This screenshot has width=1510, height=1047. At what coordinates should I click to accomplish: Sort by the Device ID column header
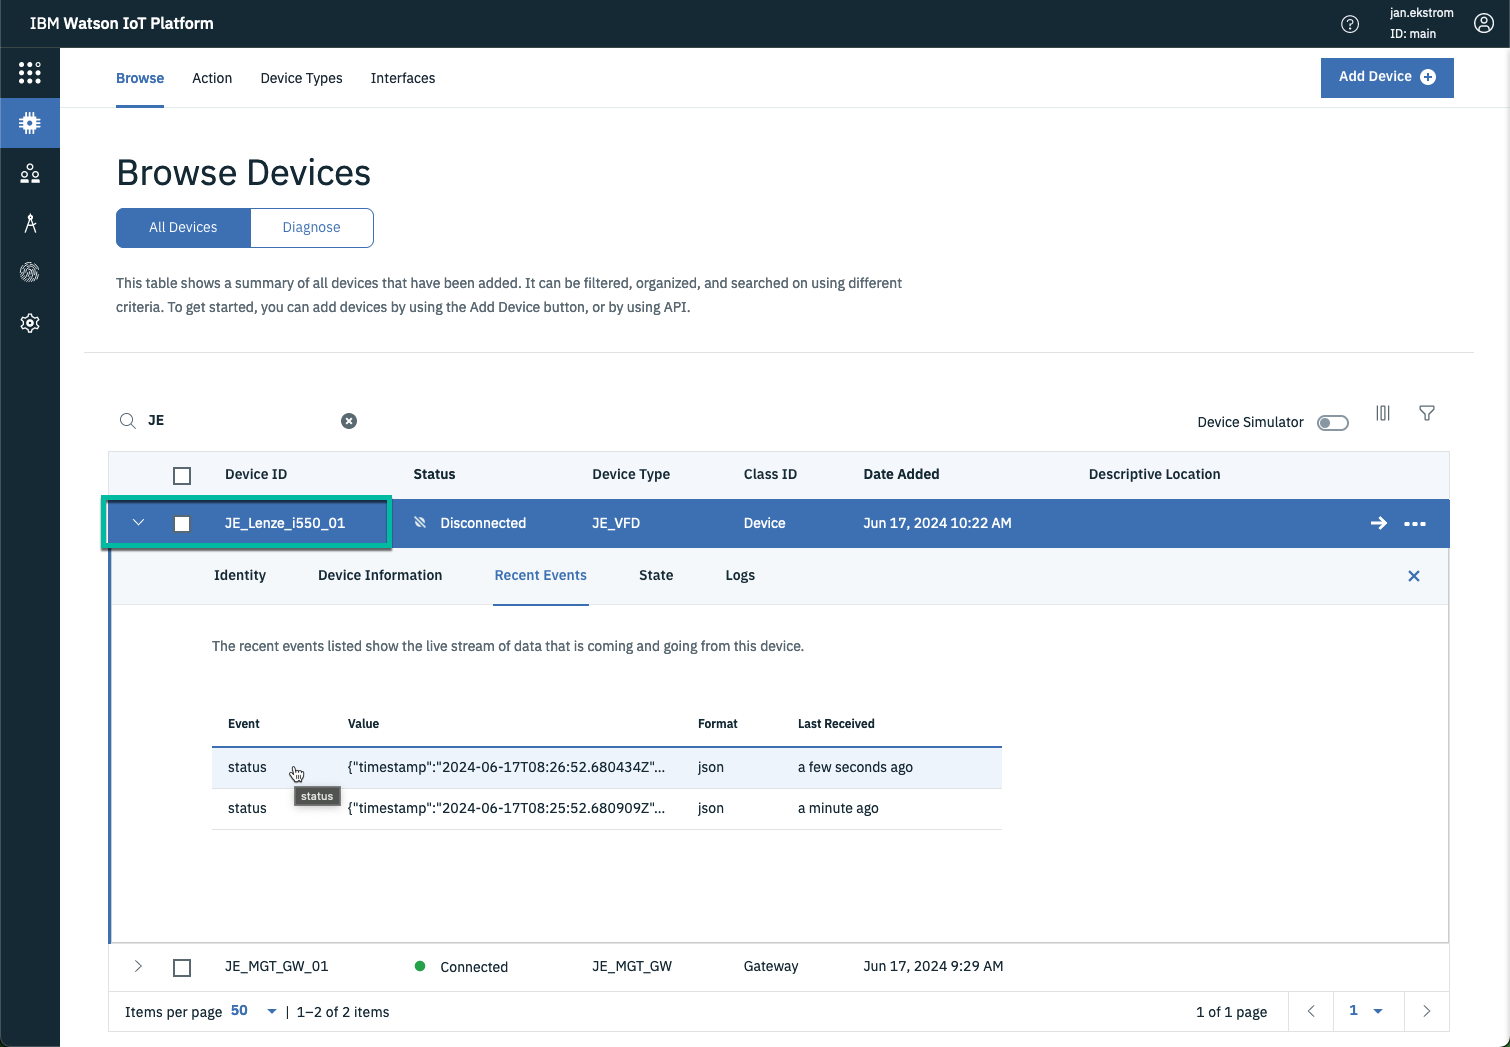256,474
